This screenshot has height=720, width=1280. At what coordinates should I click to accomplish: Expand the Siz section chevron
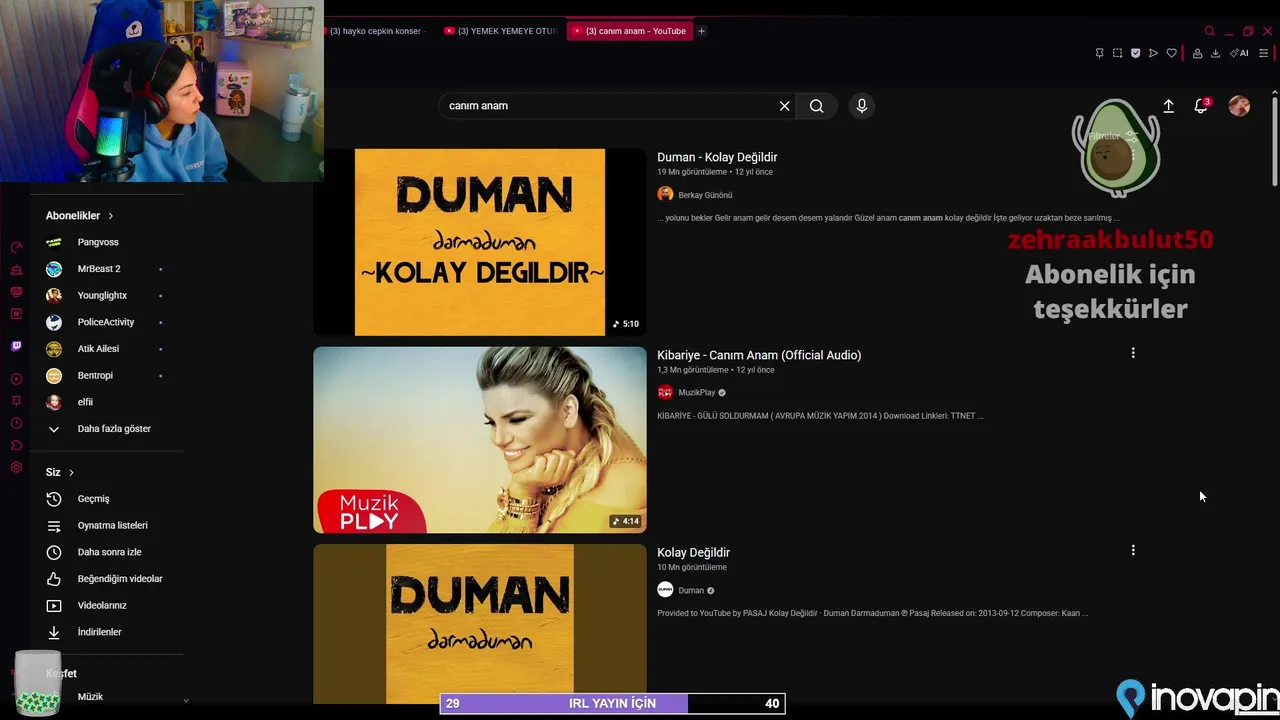click(71, 472)
